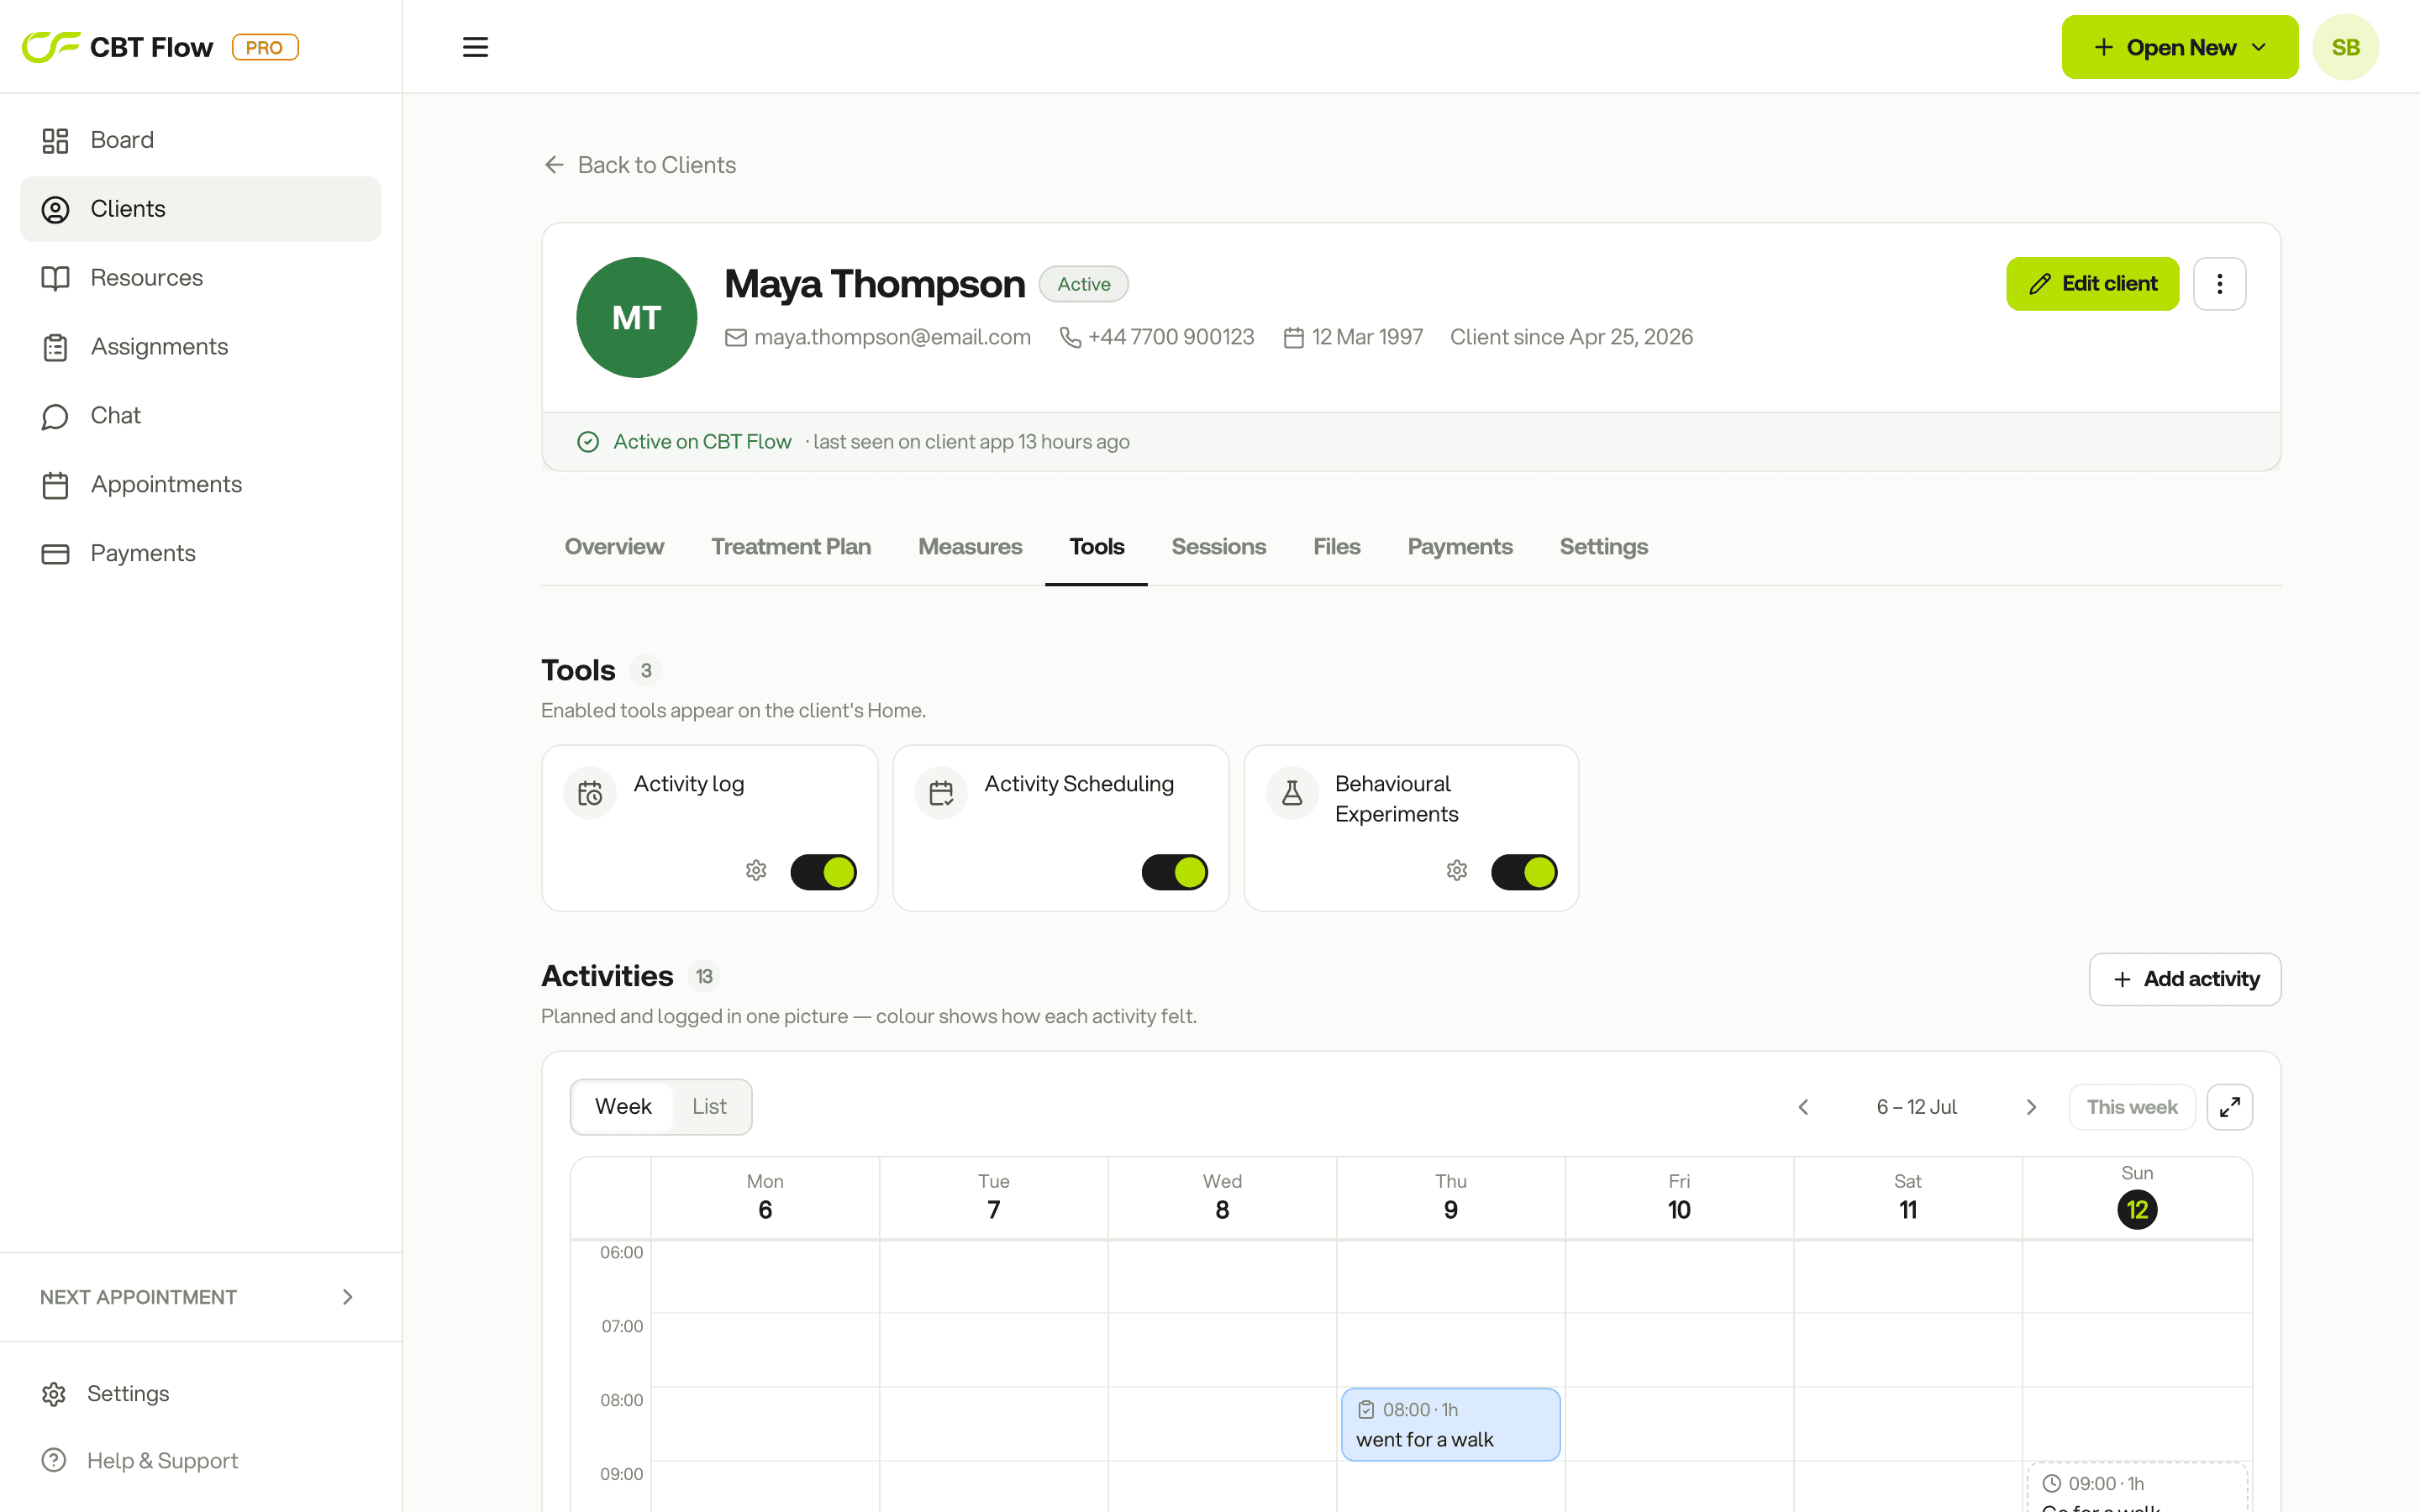Click maya.thompson@email.com address
This screenshot has width=2420, height=1512.
coord(892,338)
